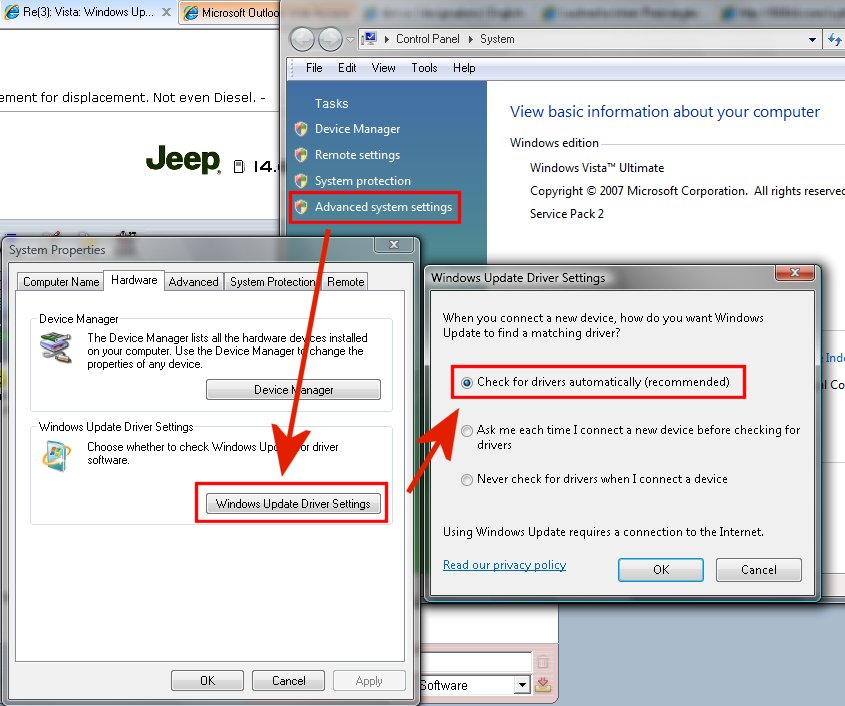Switch to the Microsoft Outlook browser tab

click(x=230, y=13)
